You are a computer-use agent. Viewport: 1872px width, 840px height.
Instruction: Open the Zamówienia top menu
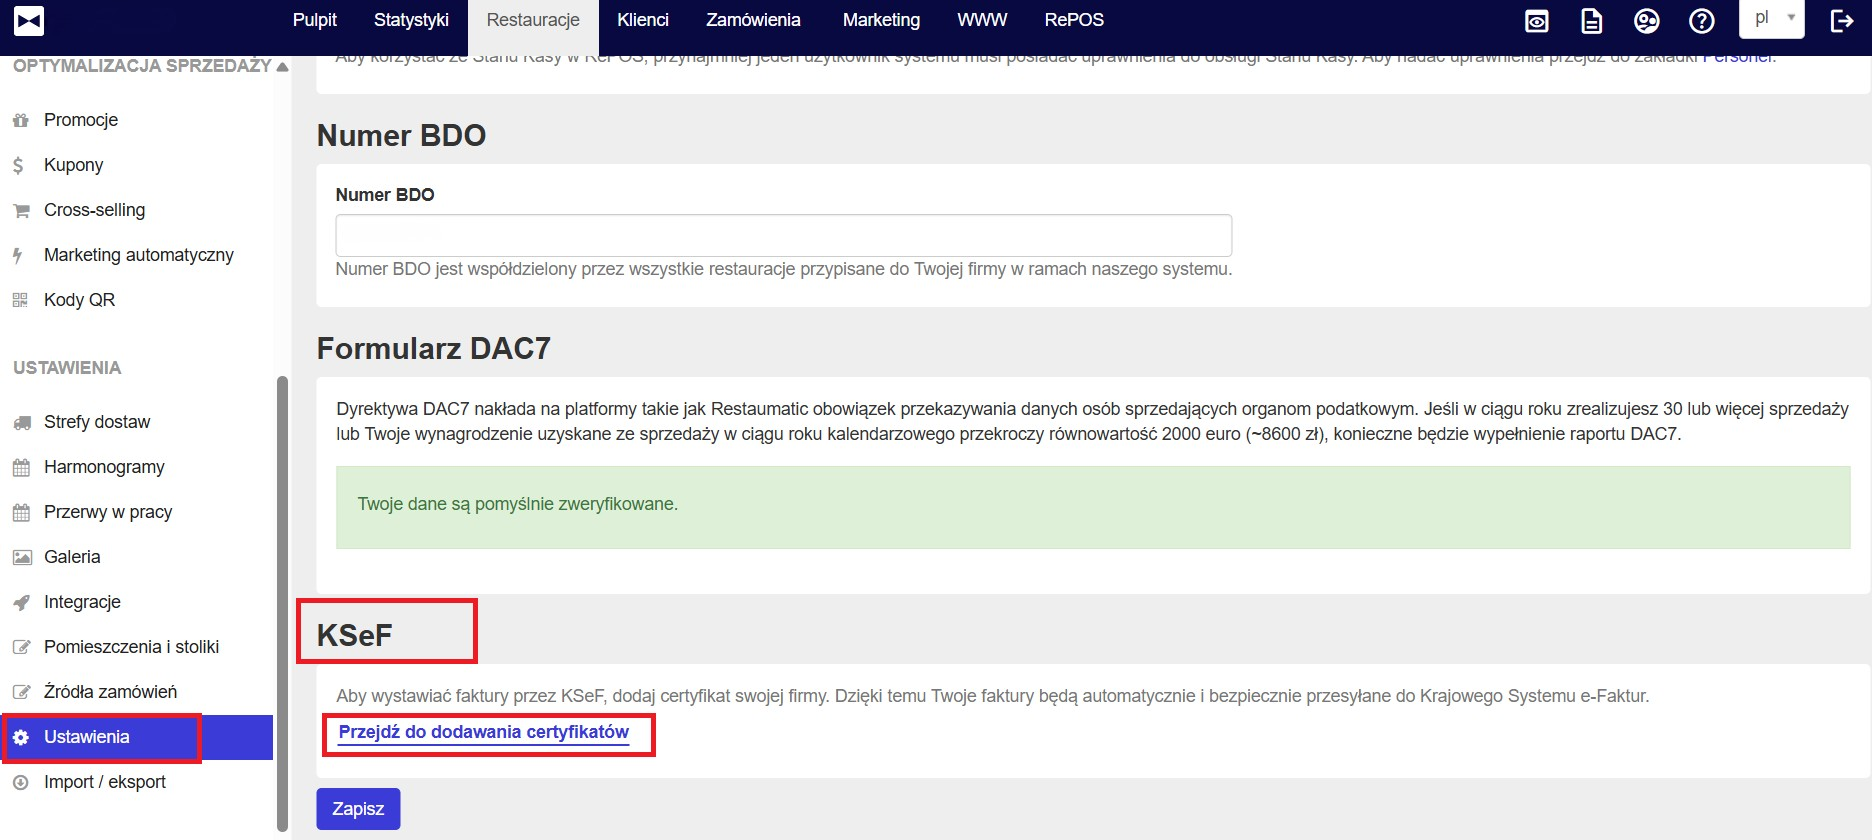pyautogui.click(x=753, y=20)
